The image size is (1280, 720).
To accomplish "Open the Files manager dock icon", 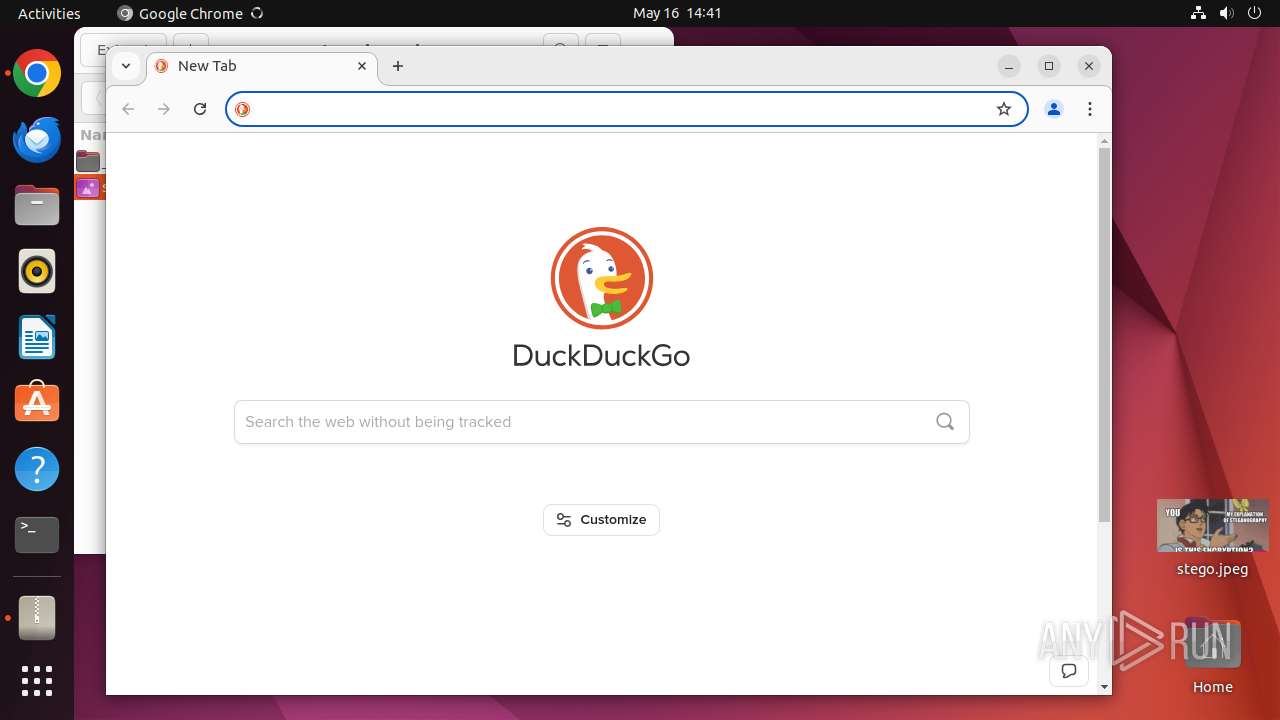I will click(x=37, y=206).
